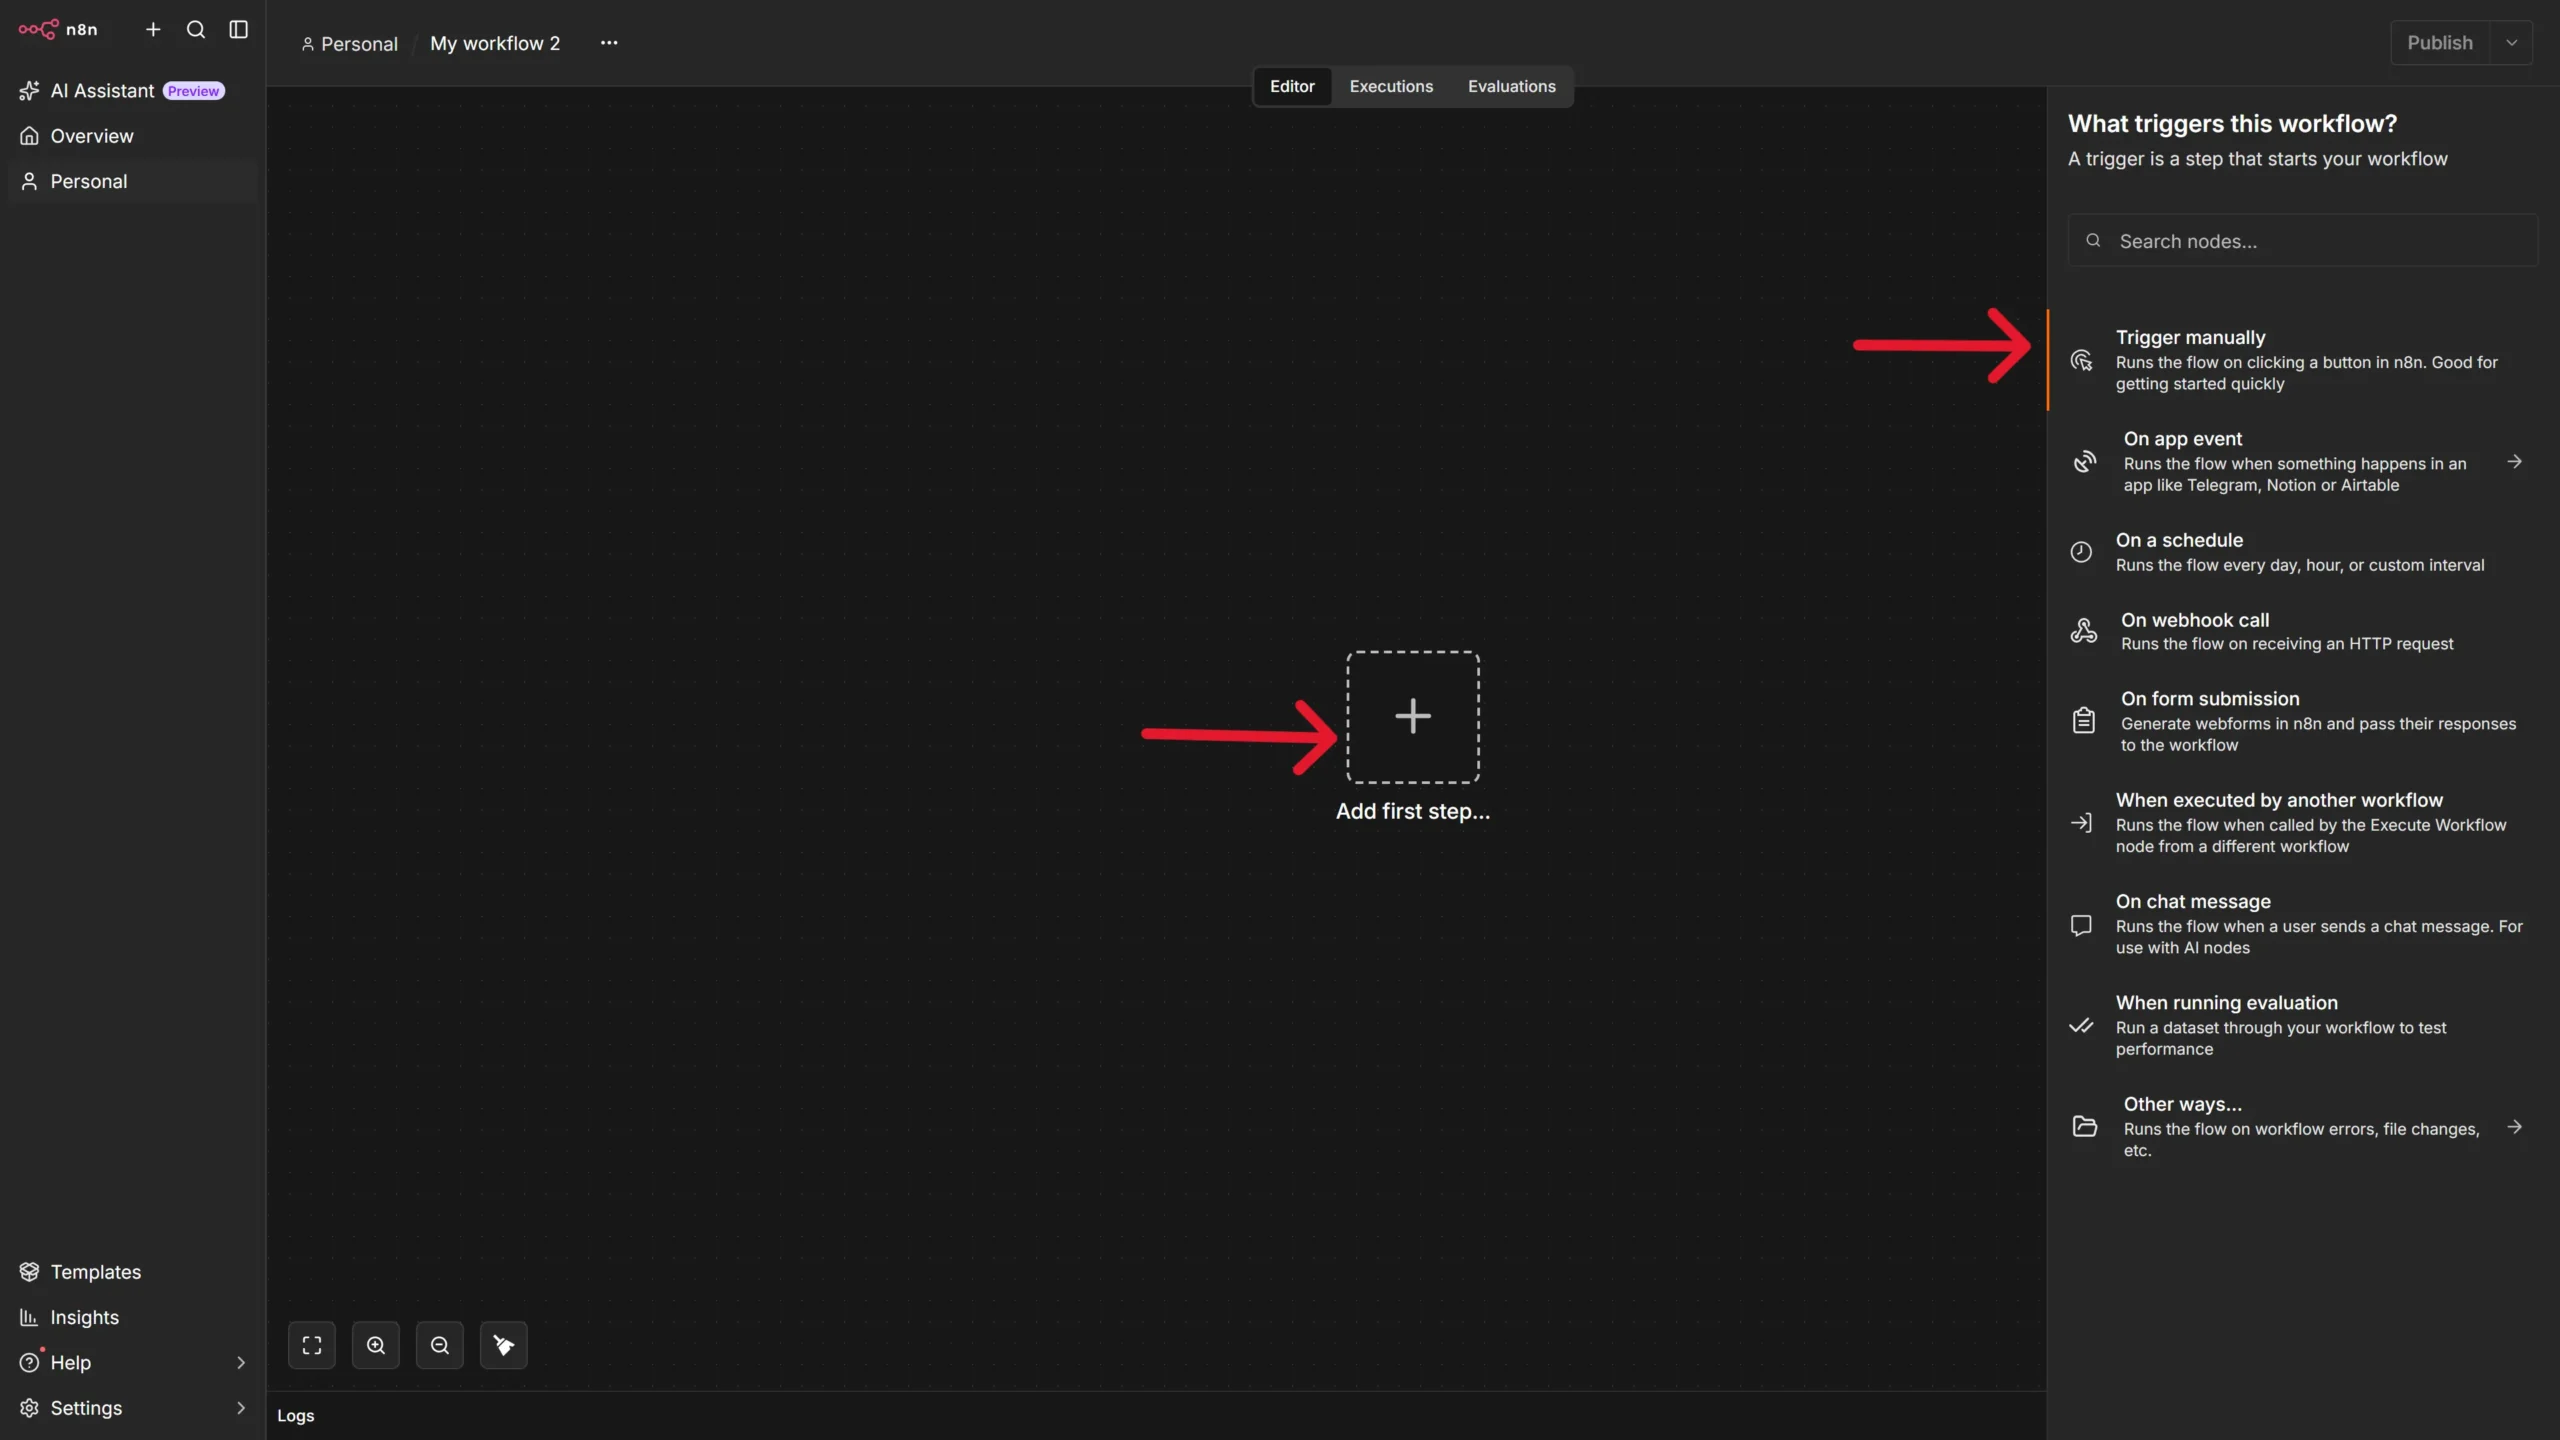Click the Publish button

click(x=2440, y=43)
